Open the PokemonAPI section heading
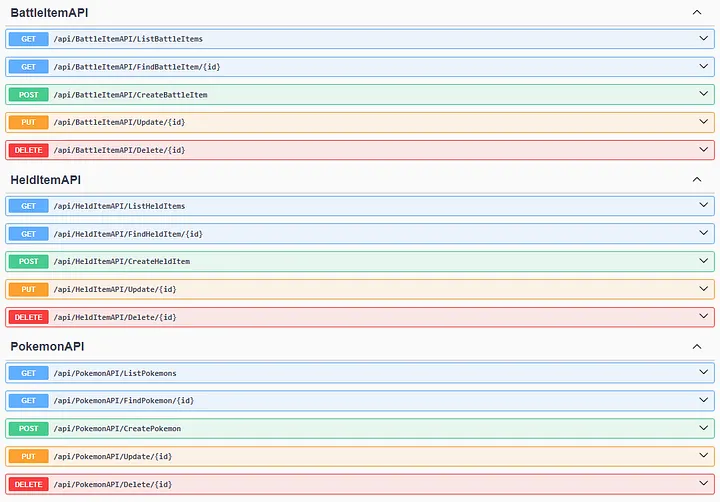The image size is (720, 502). tap(47, 347)
